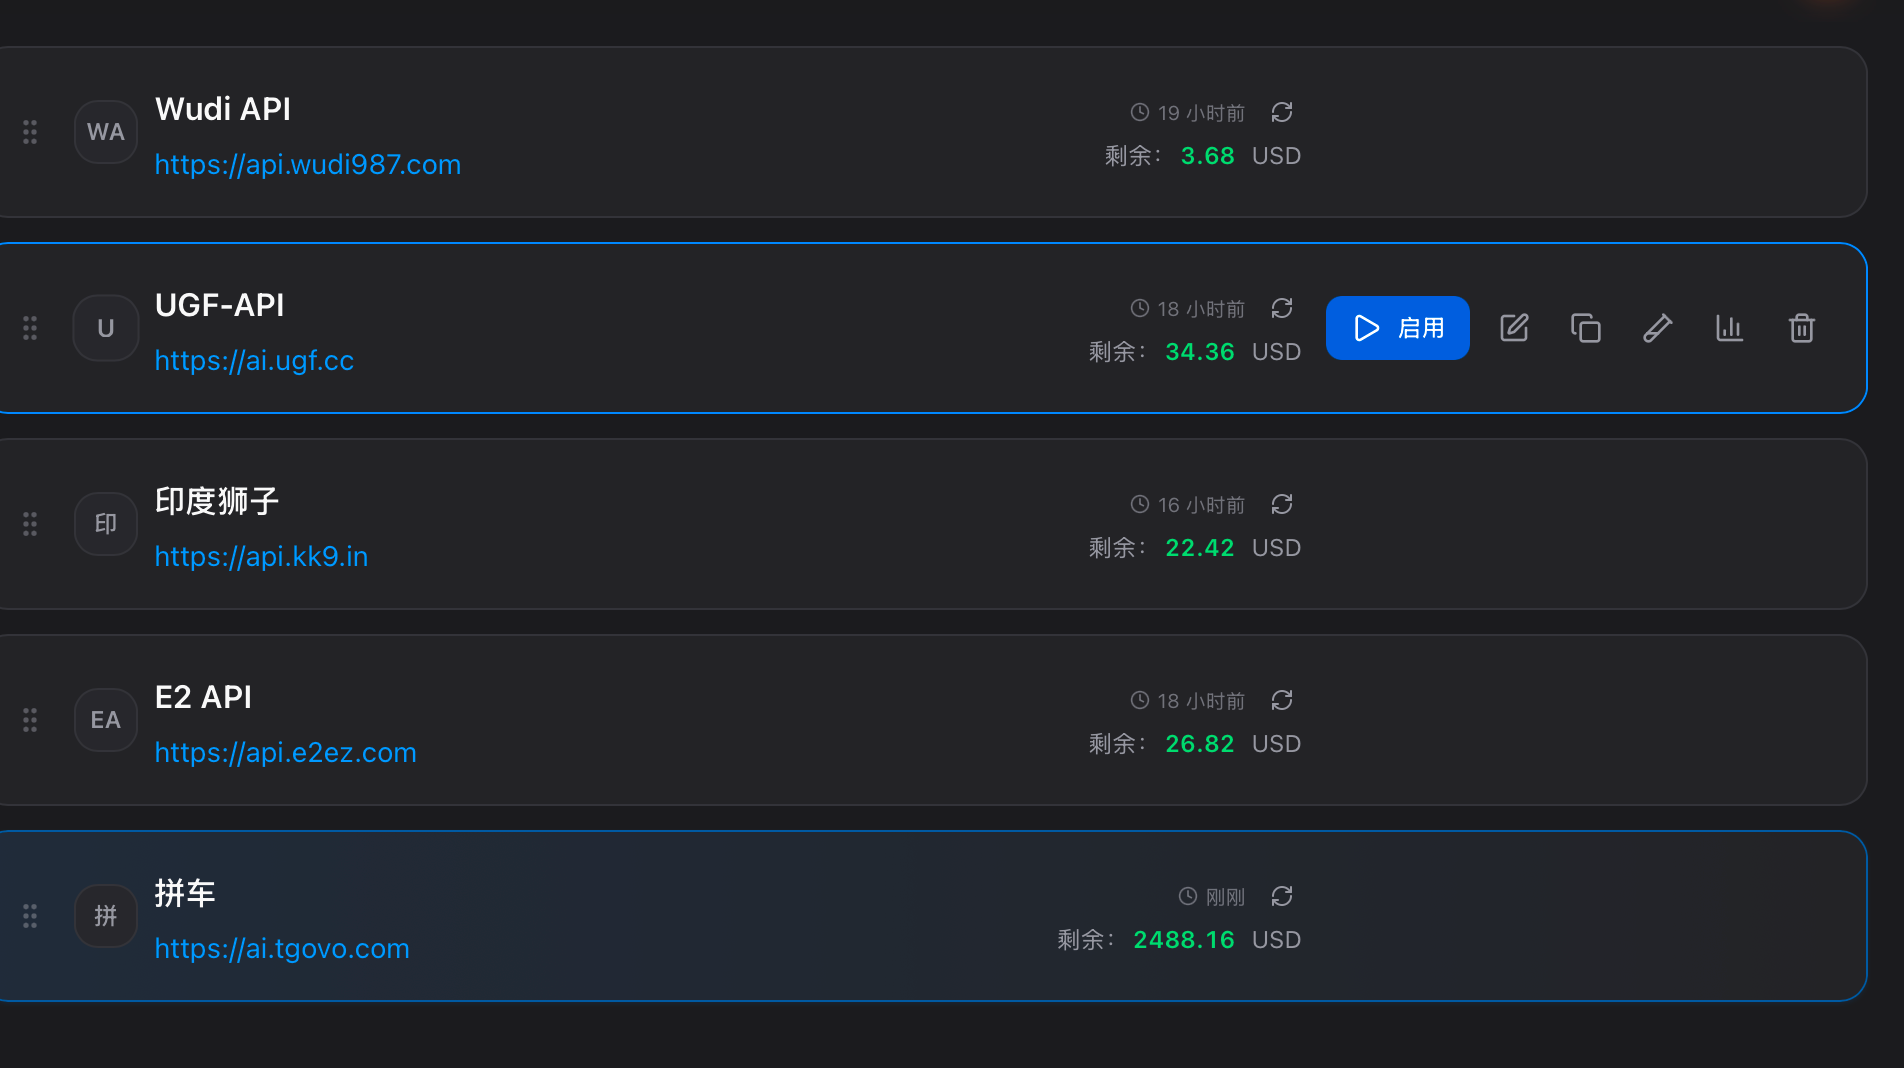
Task: Delete the UGF-API provider
Action: coord(1802,328)
